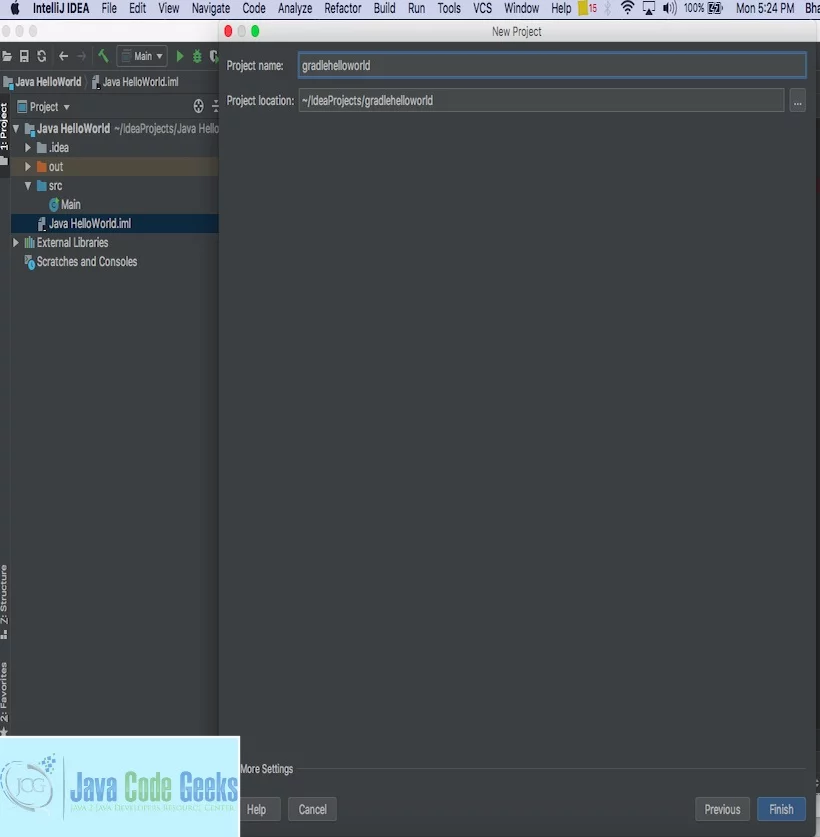The height and width of the screenshot is (837, 820).
Task: Click the Open folder toolbar icon
Action: pos(7,56)
